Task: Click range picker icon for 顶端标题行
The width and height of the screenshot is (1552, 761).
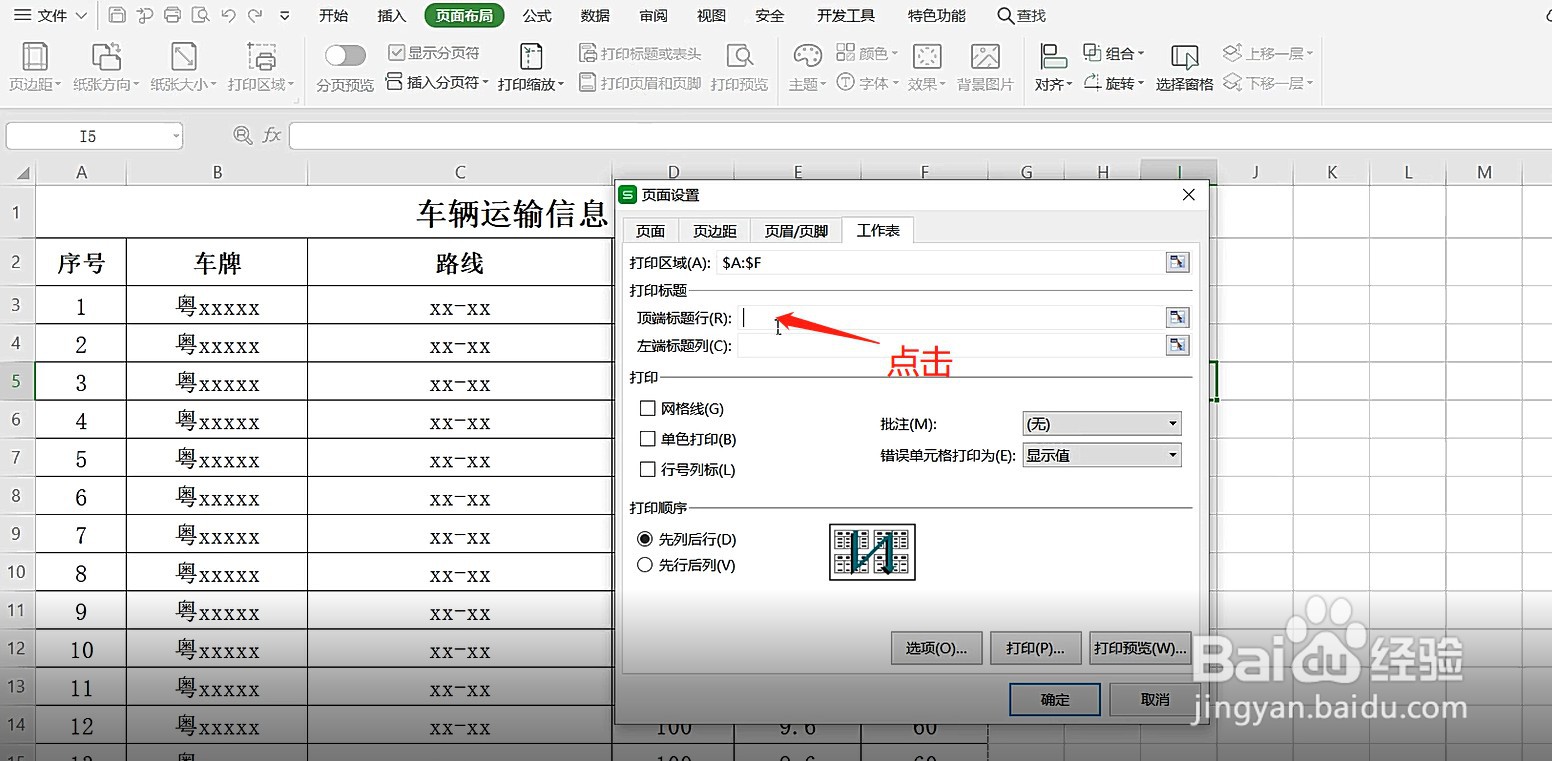Action: coord(1178,317)
